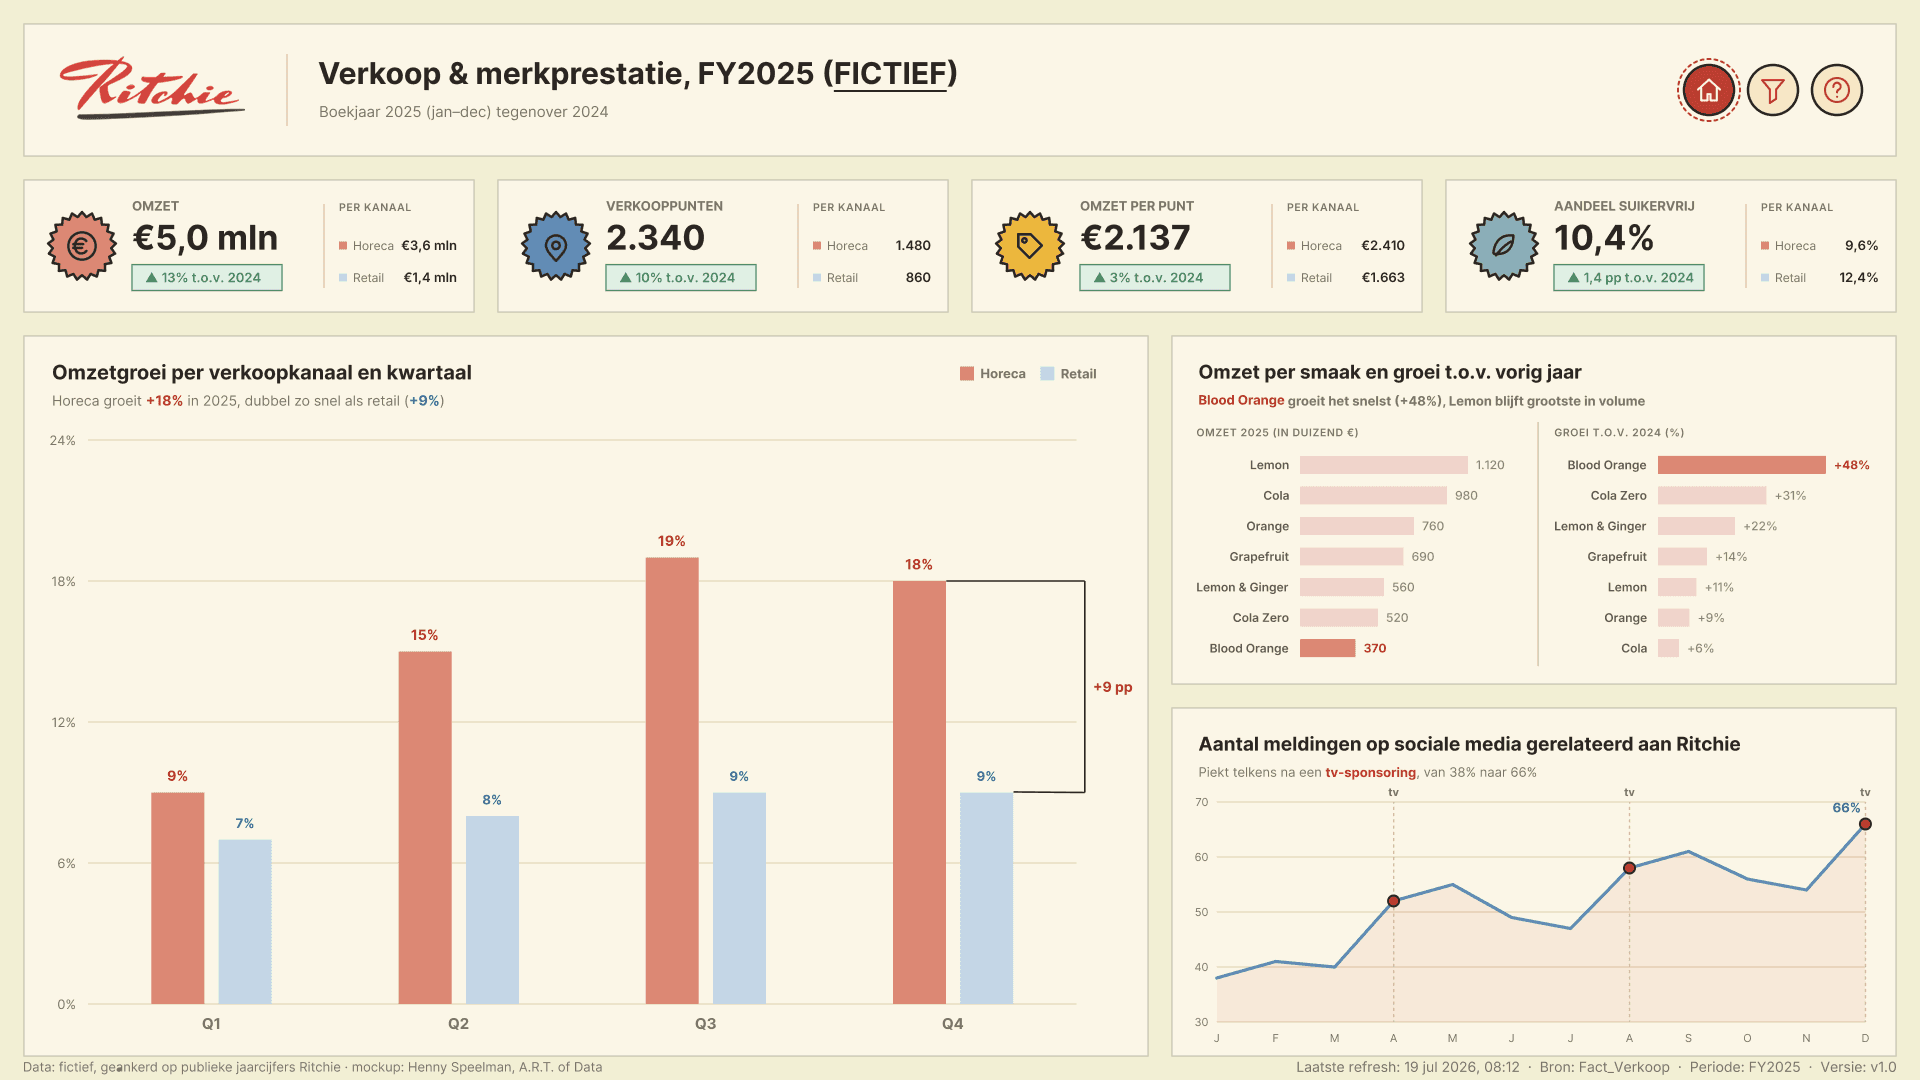This screenshot has width=1920, height=1080.
Task: Select the Grapefruit +14% growth bar
Action: [x=1682, y=557]
